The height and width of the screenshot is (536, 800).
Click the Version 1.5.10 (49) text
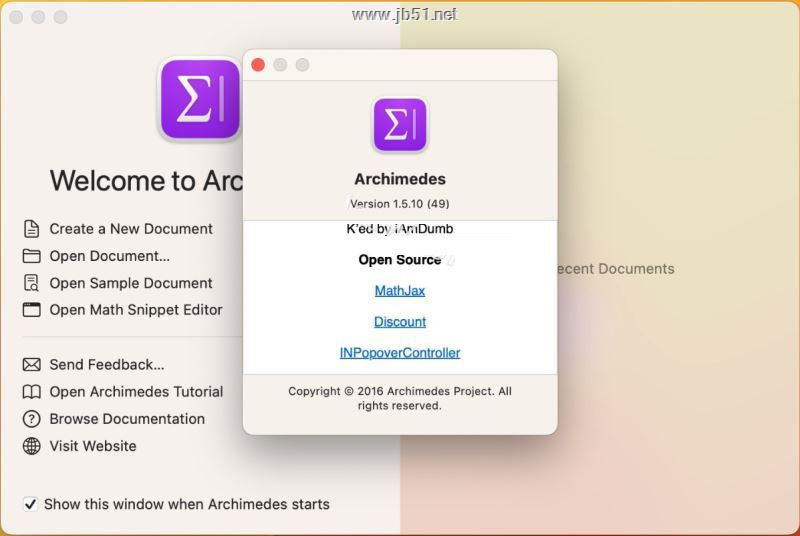coord(399,204)
